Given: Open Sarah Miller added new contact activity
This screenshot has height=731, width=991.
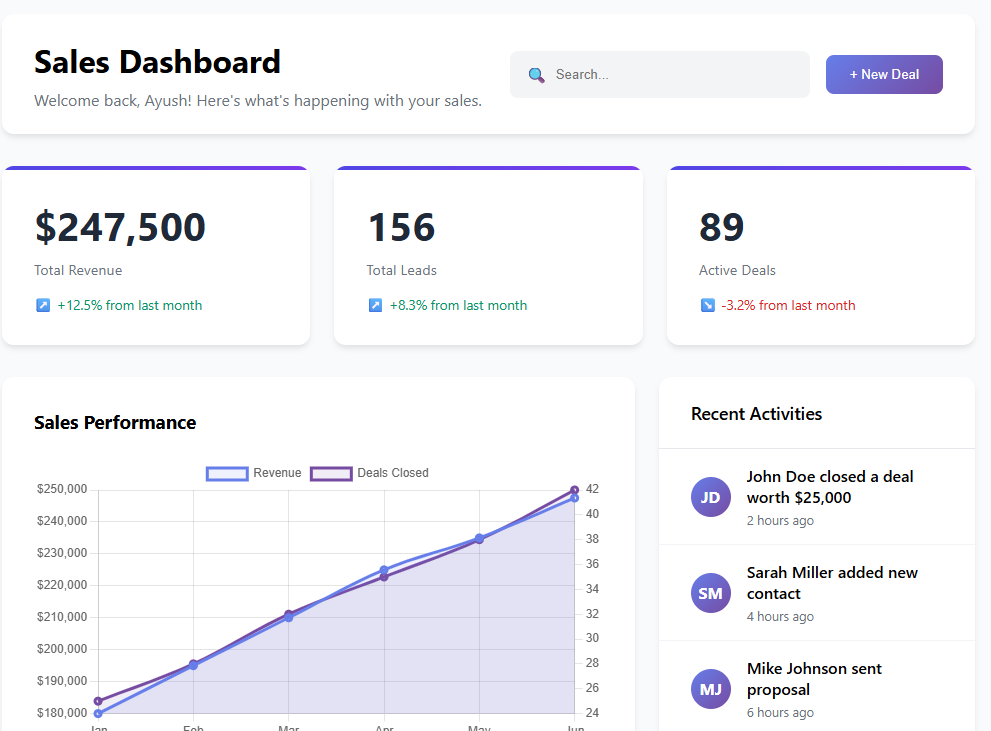Looking at the screenshot, I should click(831, 583).
